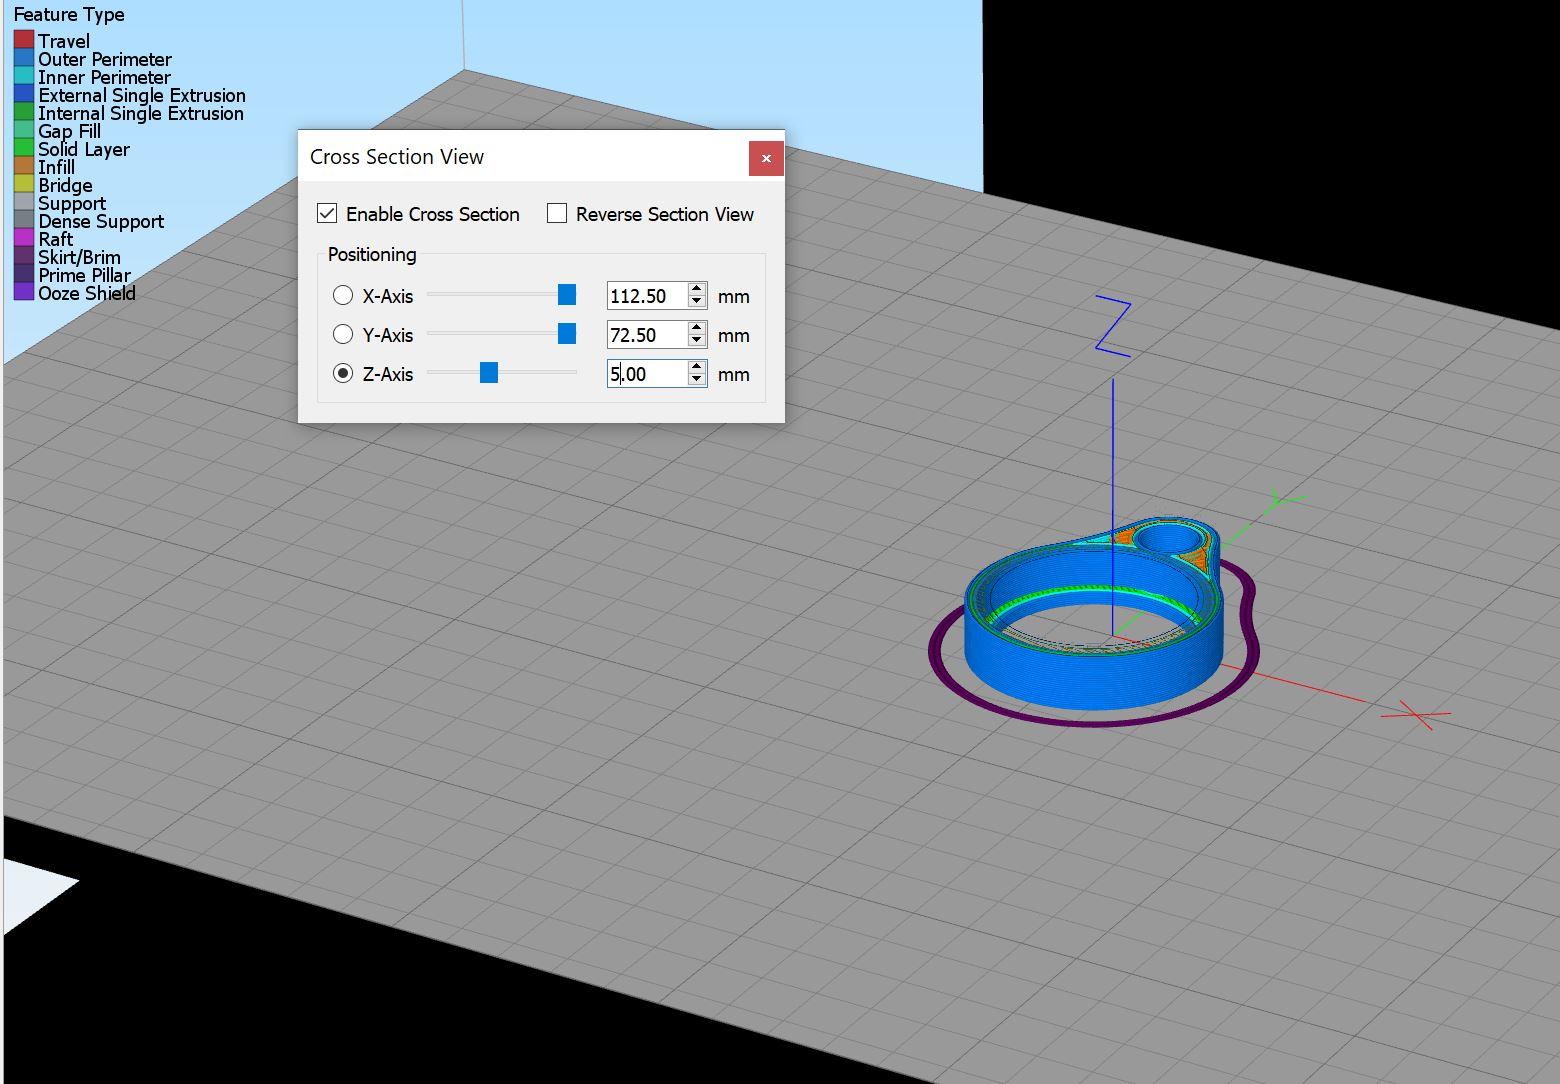Click the Feature Type legend heading
The height and width of the screenshot is (1084, 1560).
69,15
